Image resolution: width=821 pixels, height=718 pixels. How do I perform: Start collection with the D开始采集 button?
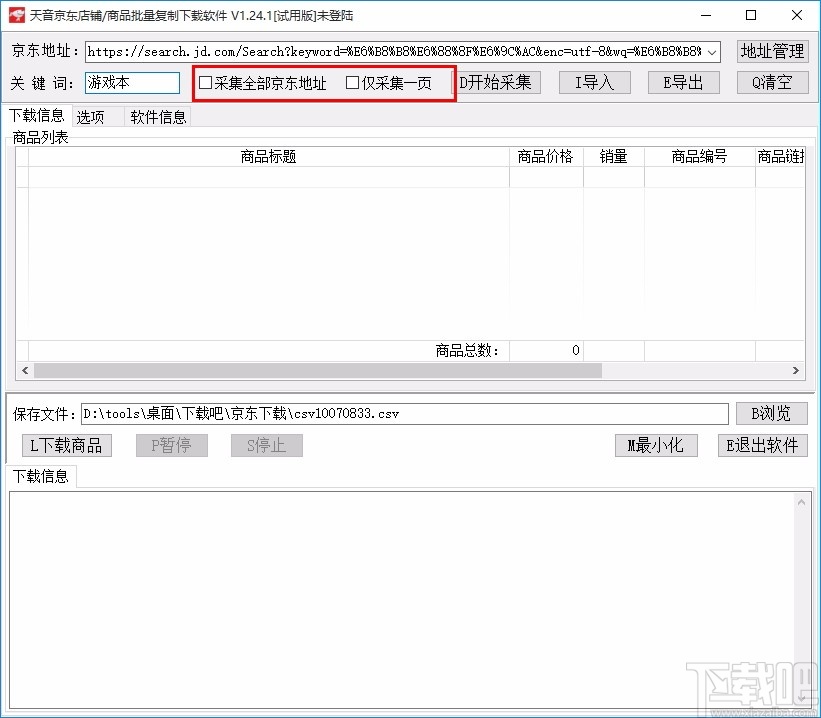(500, 83)
